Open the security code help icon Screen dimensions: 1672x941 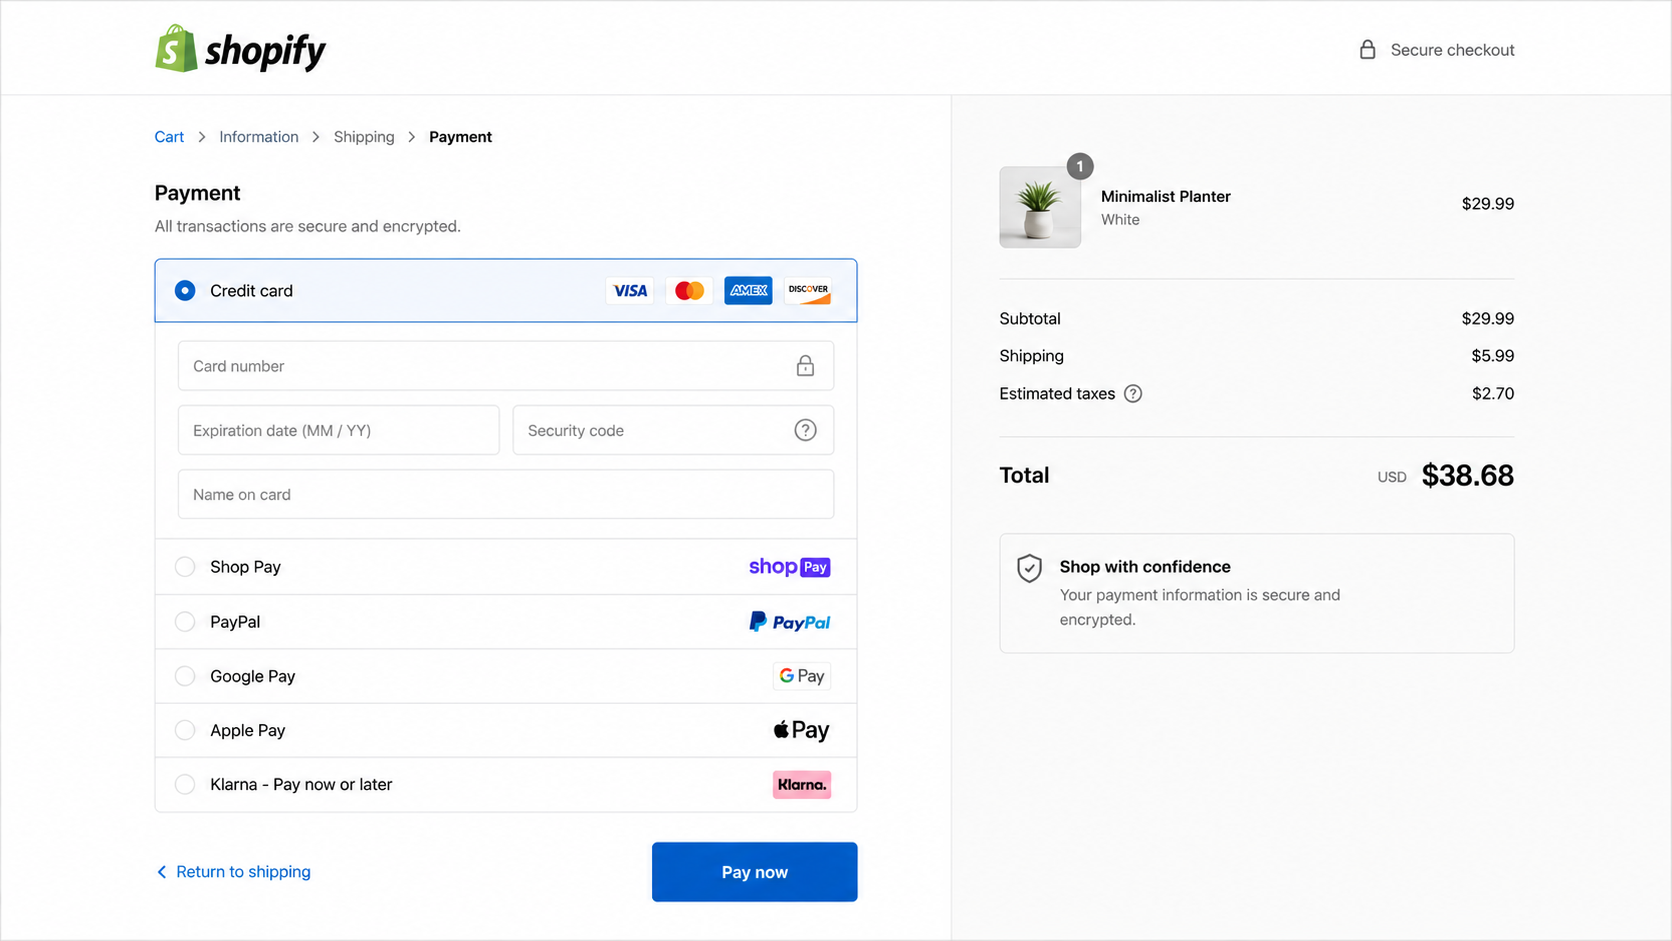[805, 430]
